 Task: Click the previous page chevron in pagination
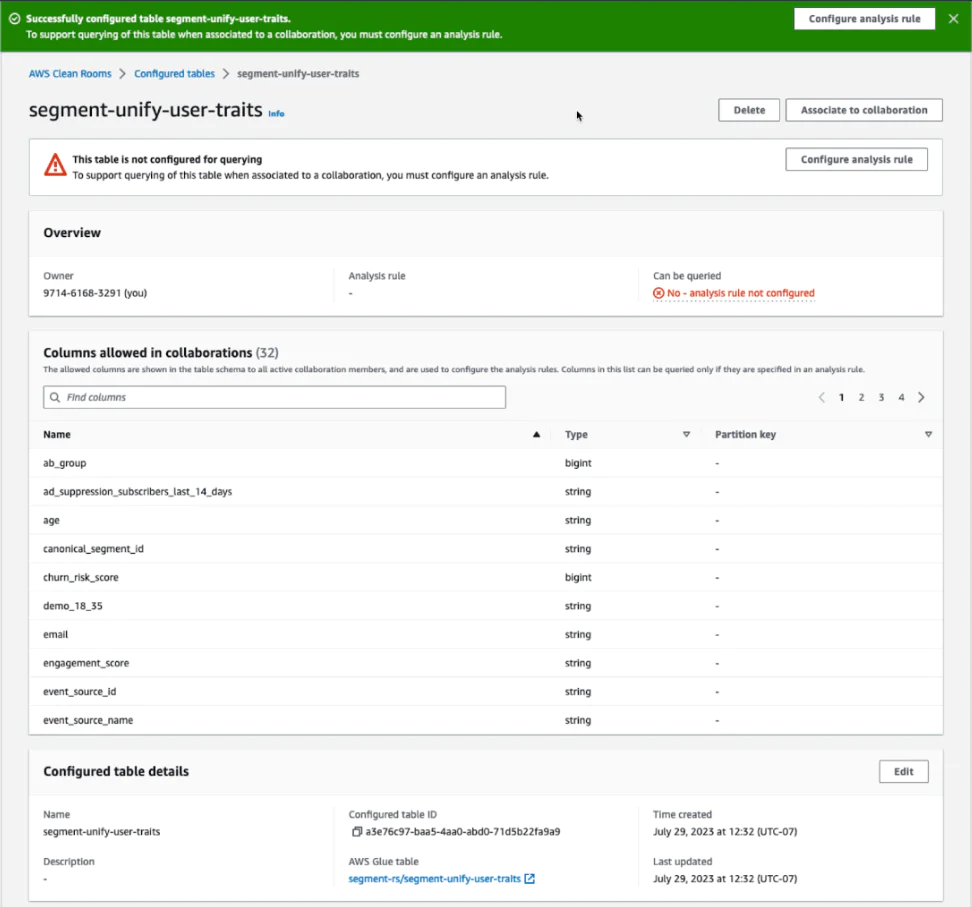pyautogui.click(x=823, y=397)
